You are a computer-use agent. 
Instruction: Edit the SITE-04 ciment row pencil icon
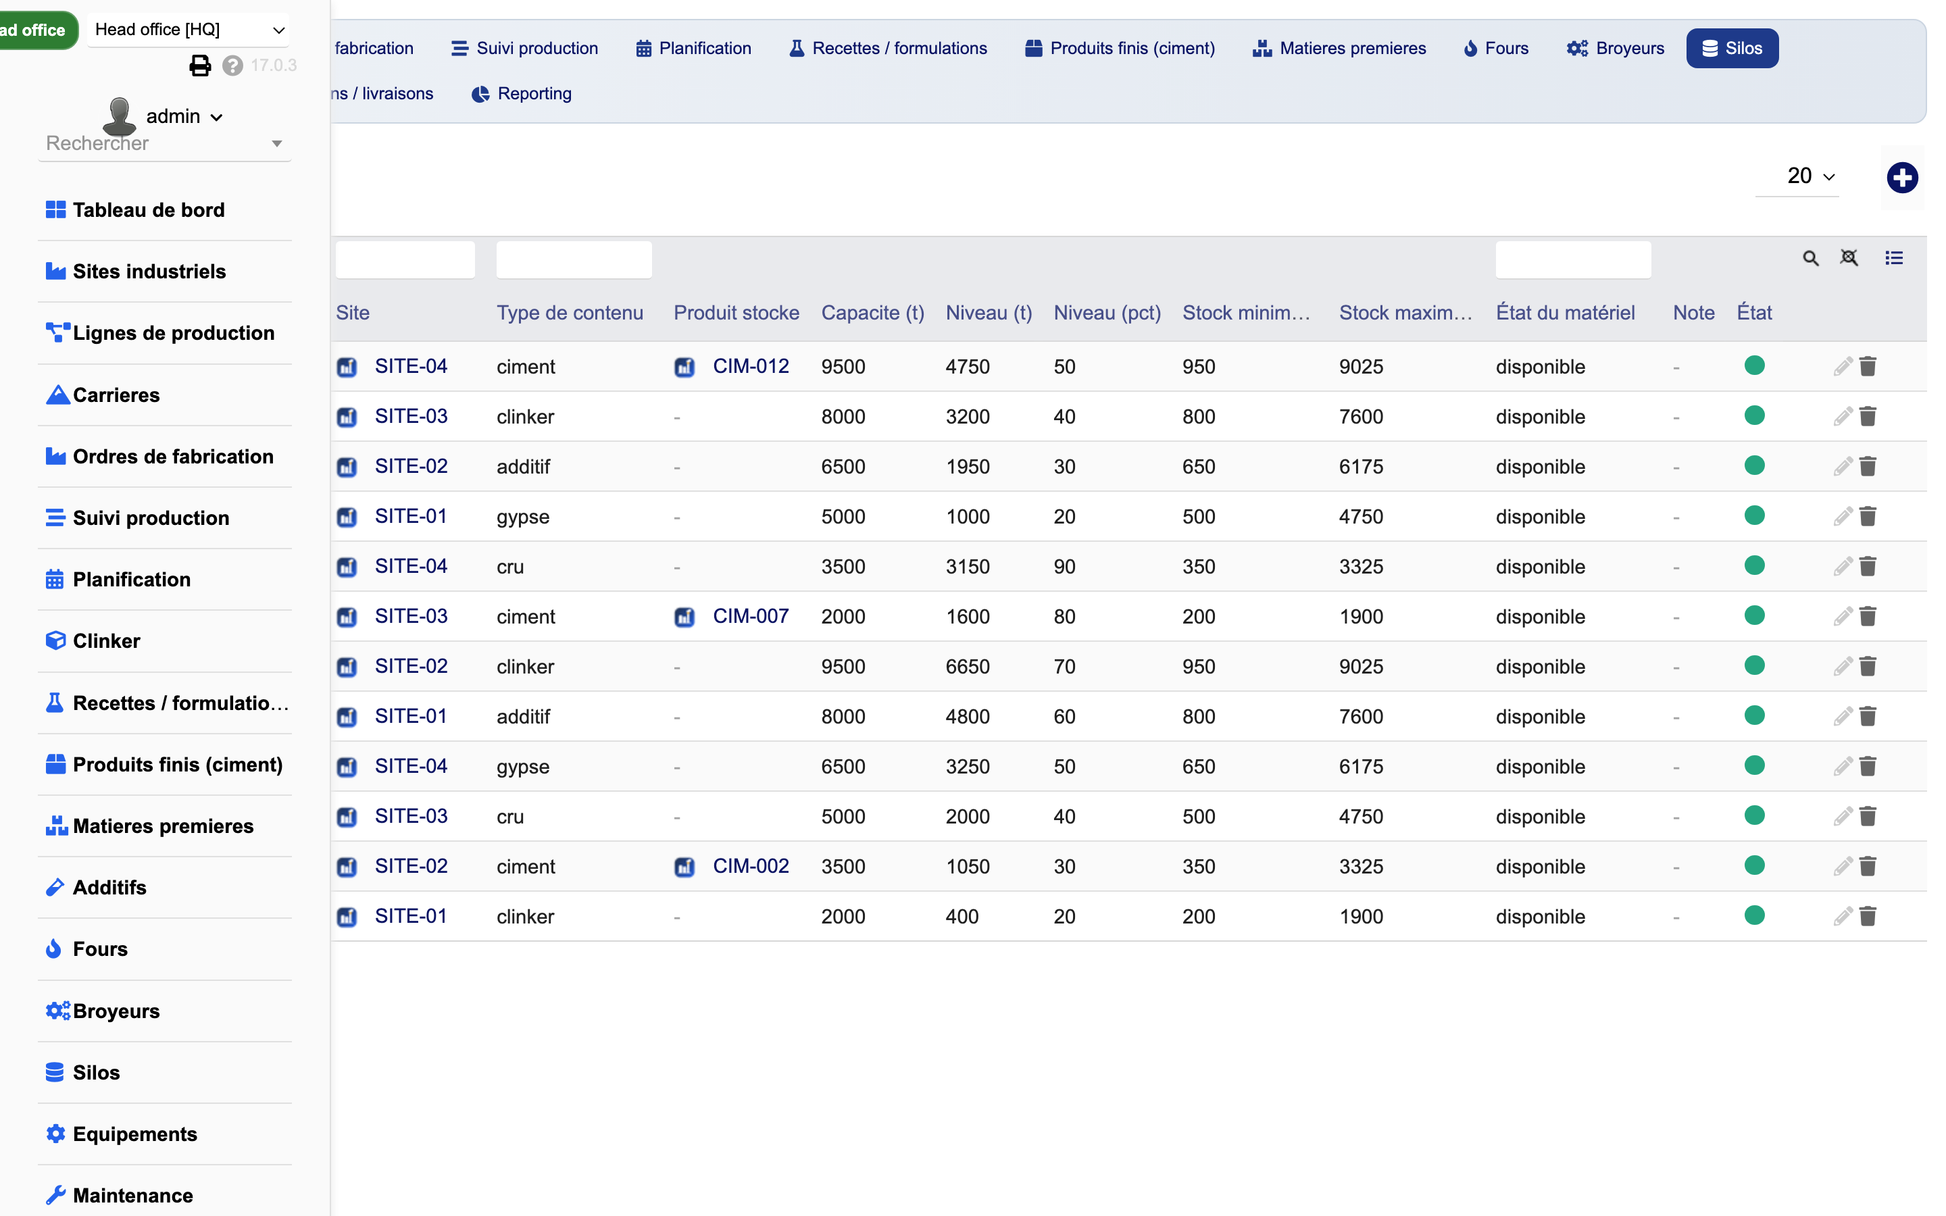pos(1842,366)
